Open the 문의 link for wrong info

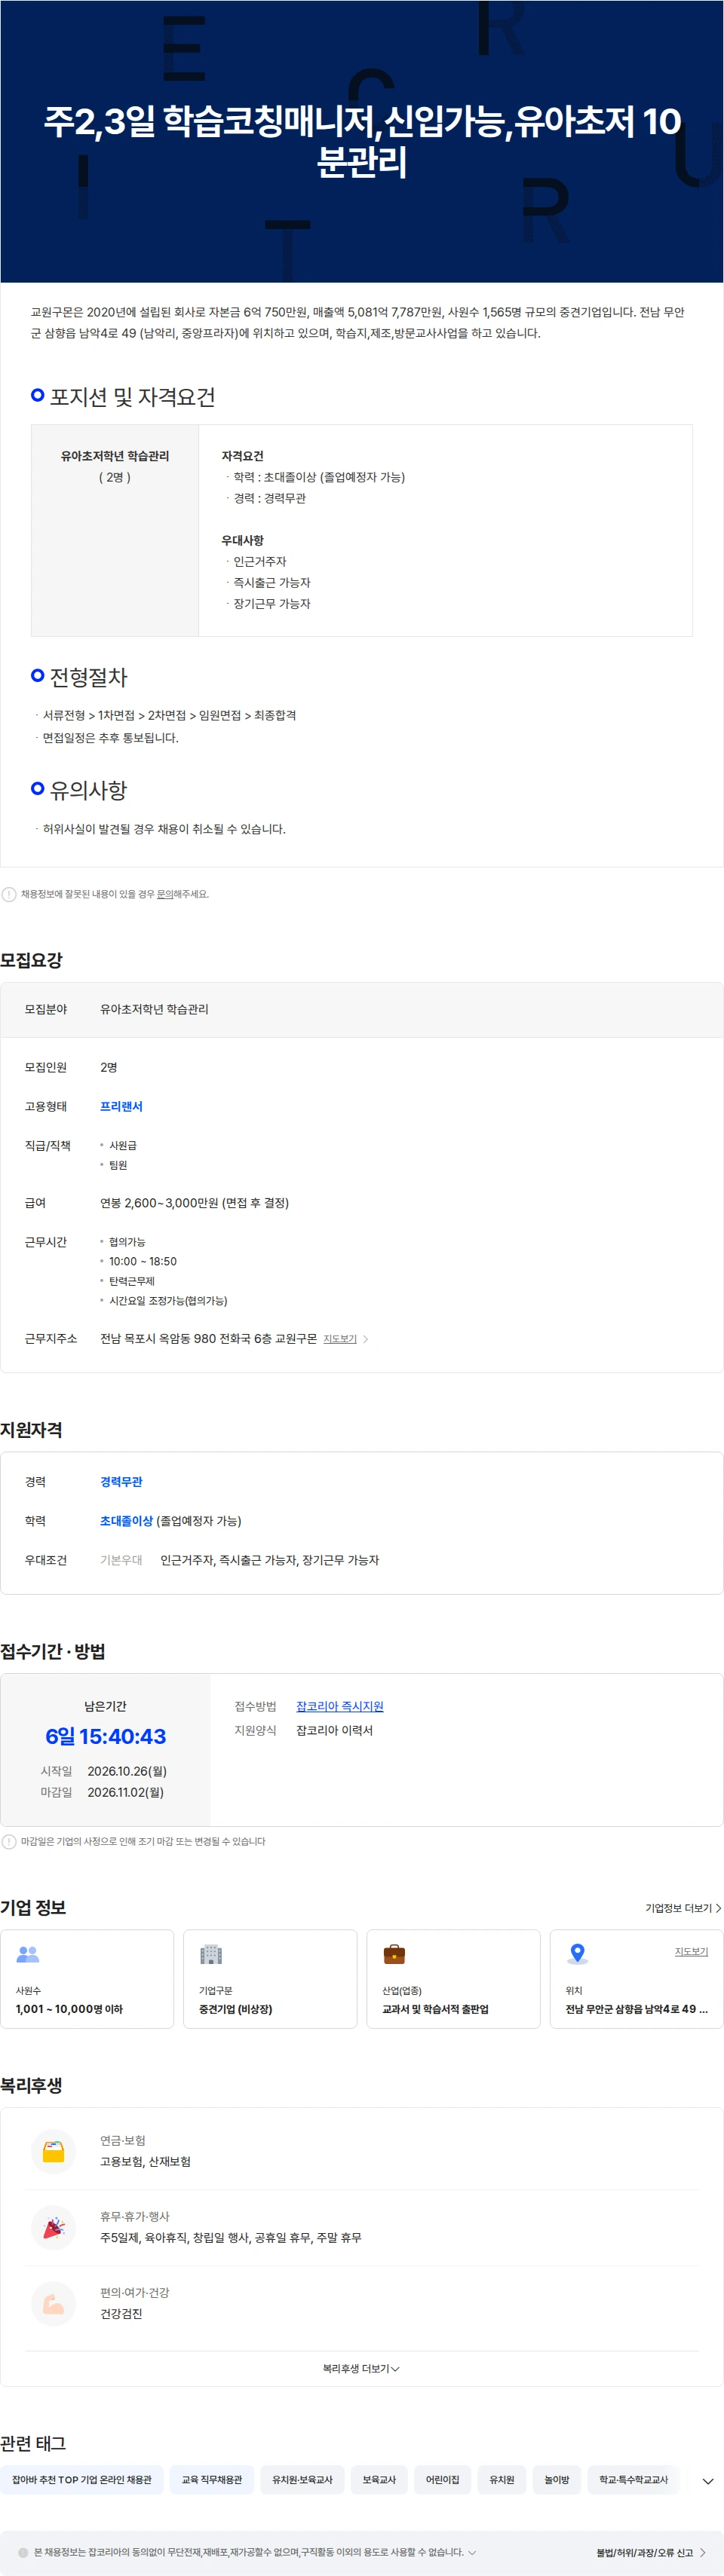tap(165, 894)
